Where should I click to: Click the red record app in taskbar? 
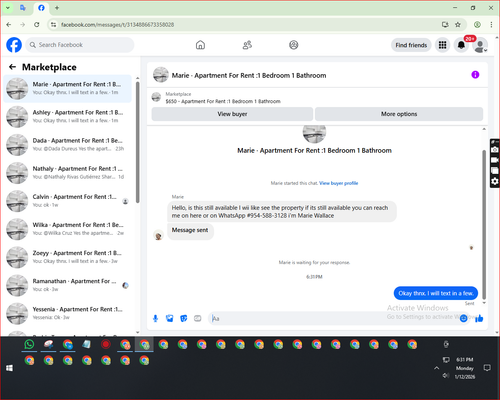(106, 344)
